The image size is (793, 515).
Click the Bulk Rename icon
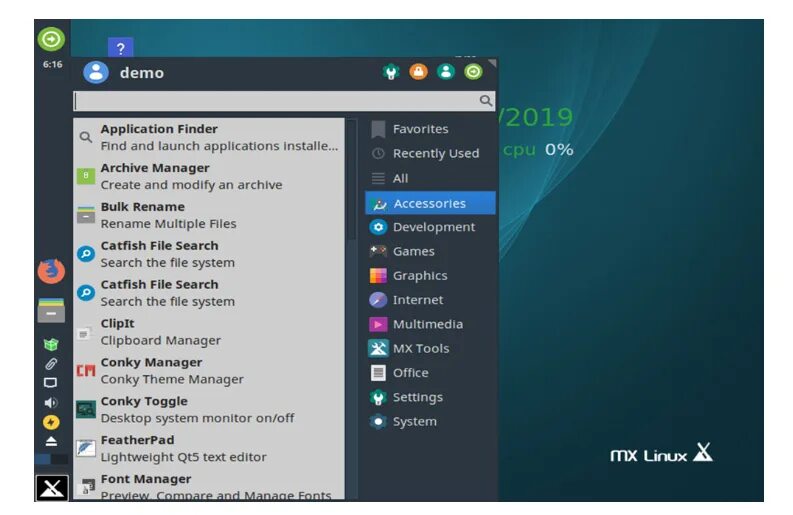[x=86, y=215]
